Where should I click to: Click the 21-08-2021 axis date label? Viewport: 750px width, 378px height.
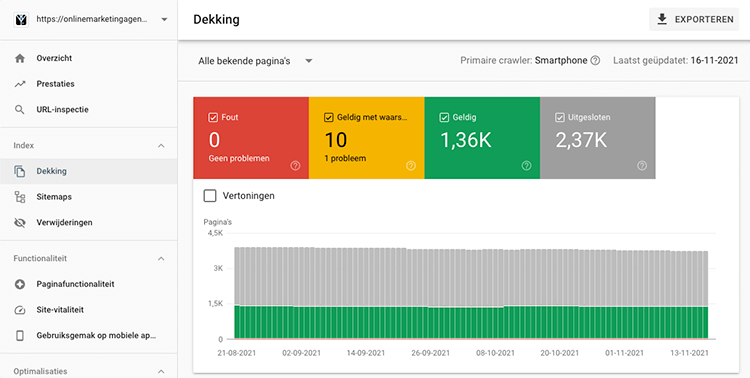coord(236,353)
